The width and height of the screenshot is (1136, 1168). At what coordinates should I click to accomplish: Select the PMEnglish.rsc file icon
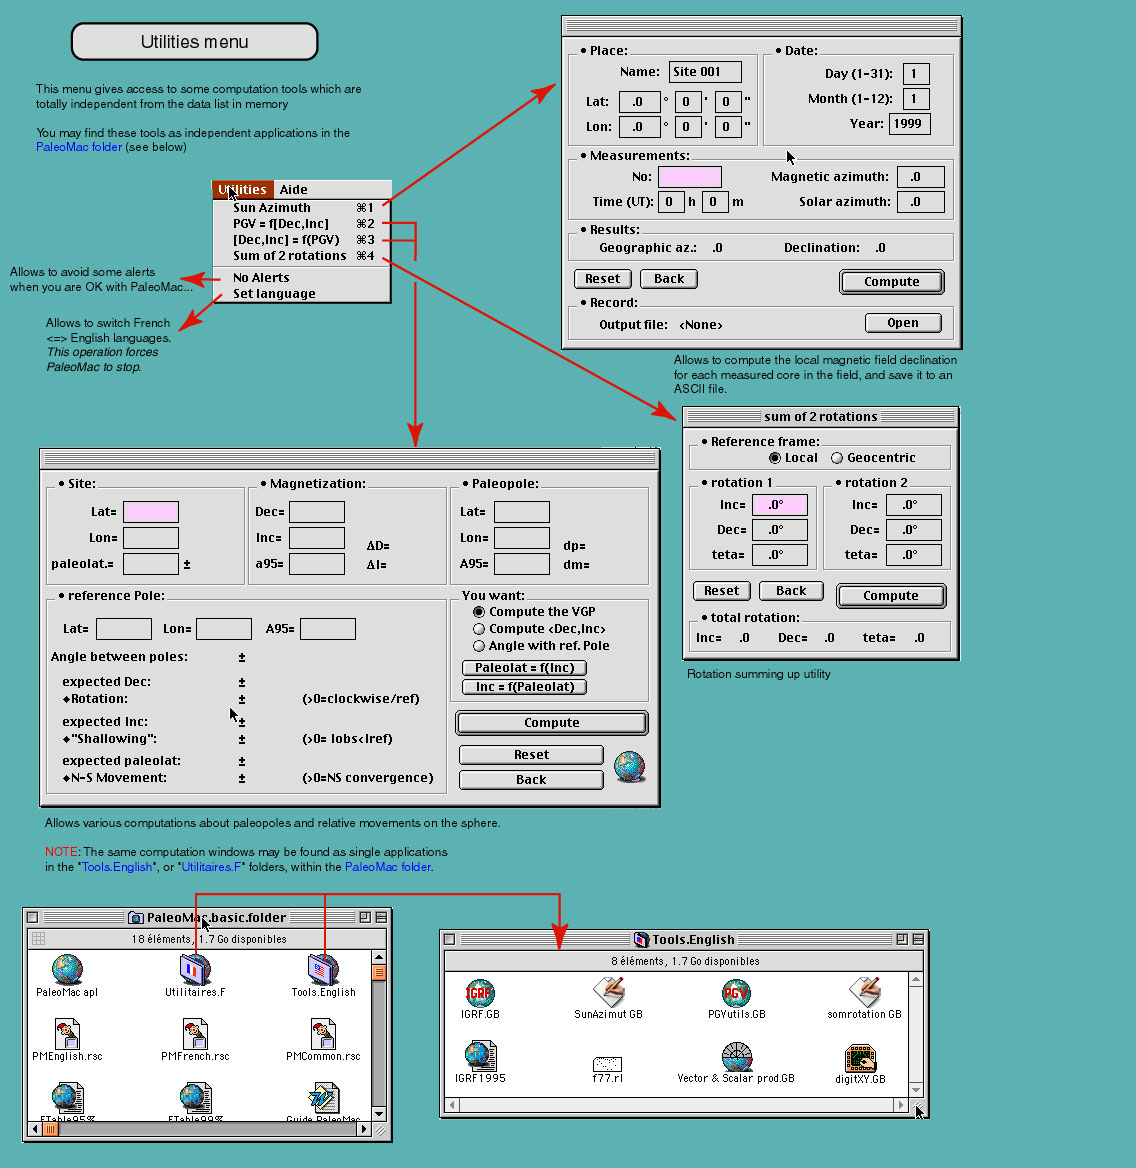tap(67, 1034)
